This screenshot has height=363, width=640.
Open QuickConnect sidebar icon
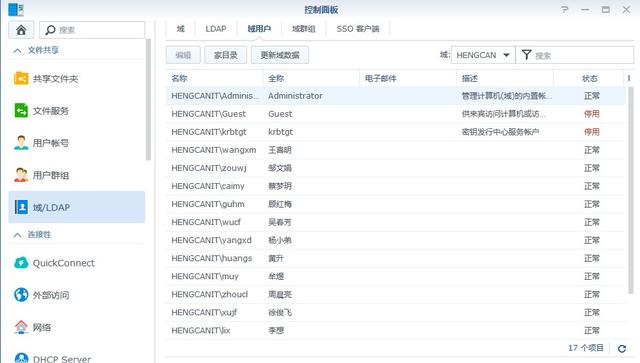tap(21, 263)
